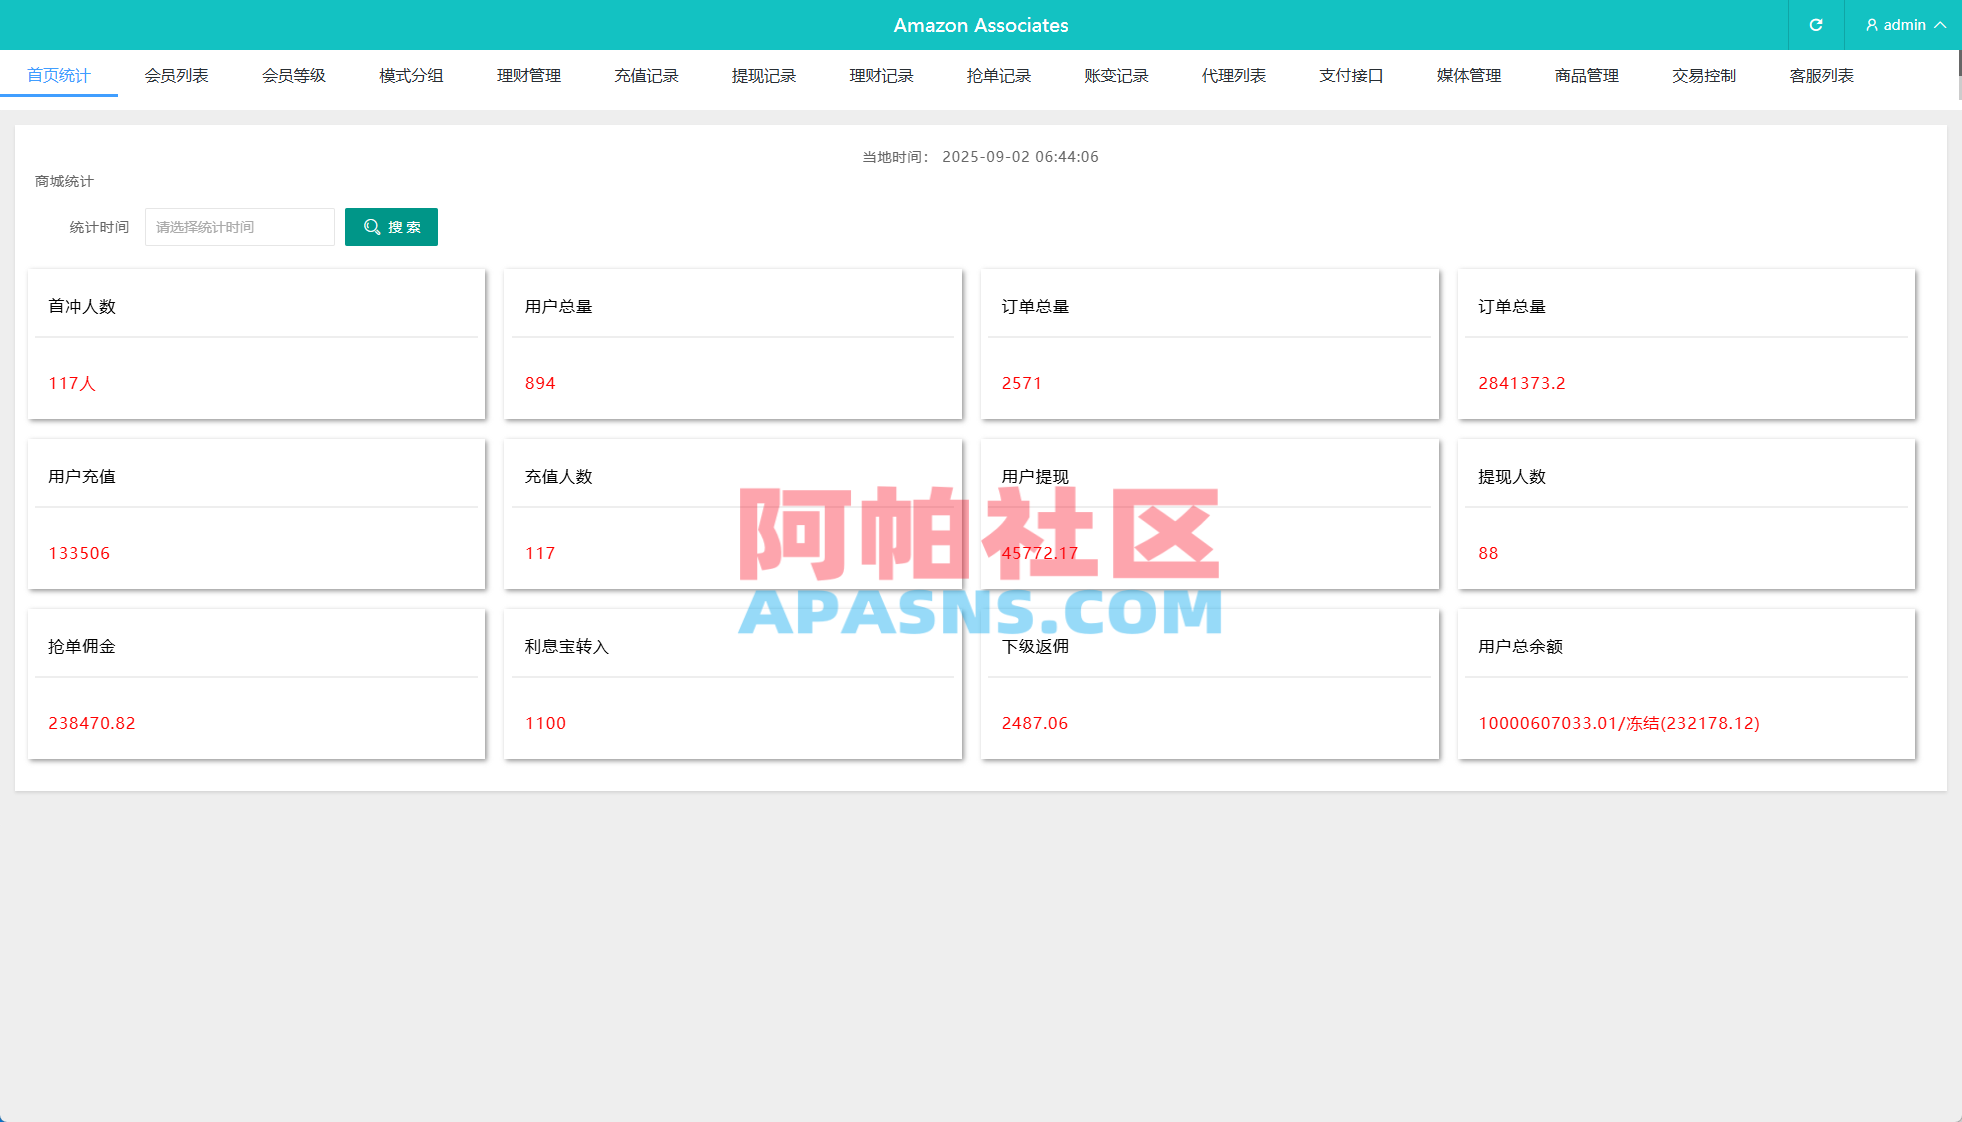Open 账变记录 account change records
This screenshot has height=1122, width=1962.
[x=1115, y=75]
